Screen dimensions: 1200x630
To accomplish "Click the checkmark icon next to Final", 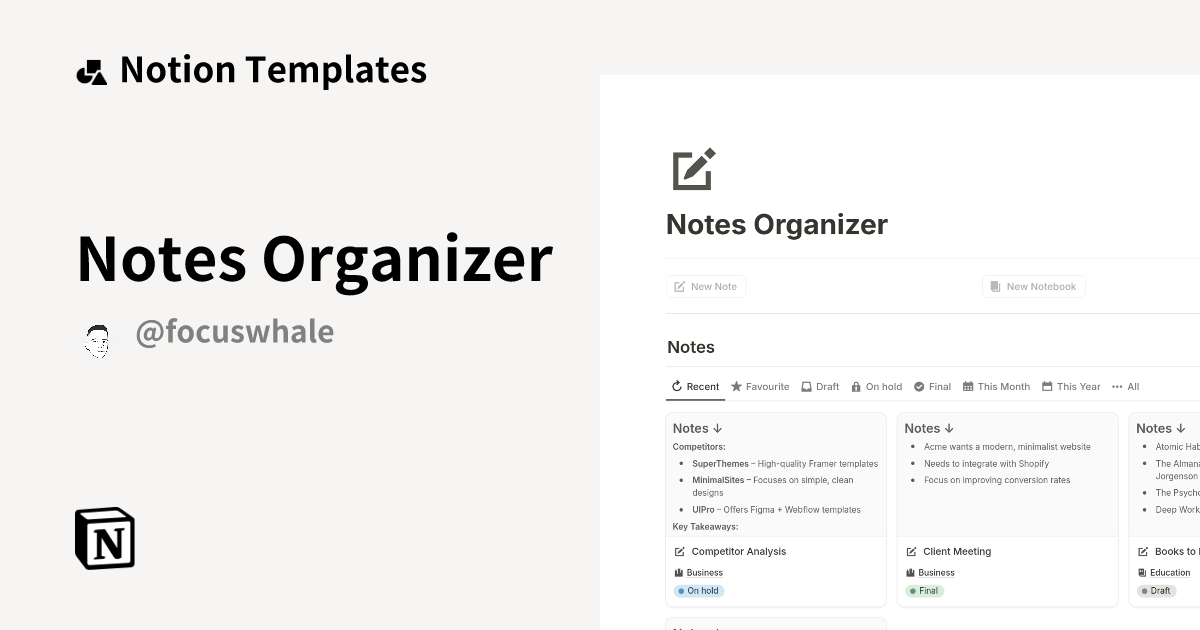I will (x=919, y=386).
